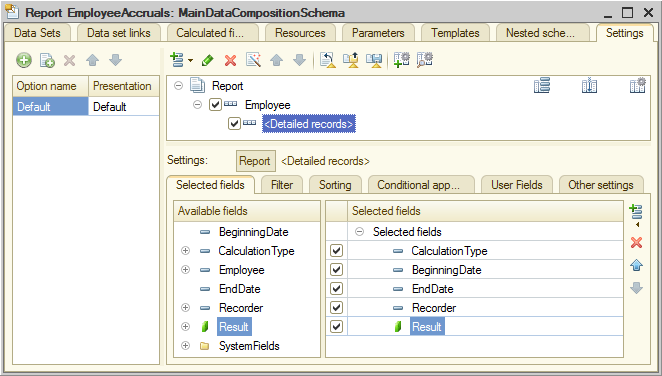
Task: Click standard settings icon before toolbar separator
Action: (x=374, y=60)
